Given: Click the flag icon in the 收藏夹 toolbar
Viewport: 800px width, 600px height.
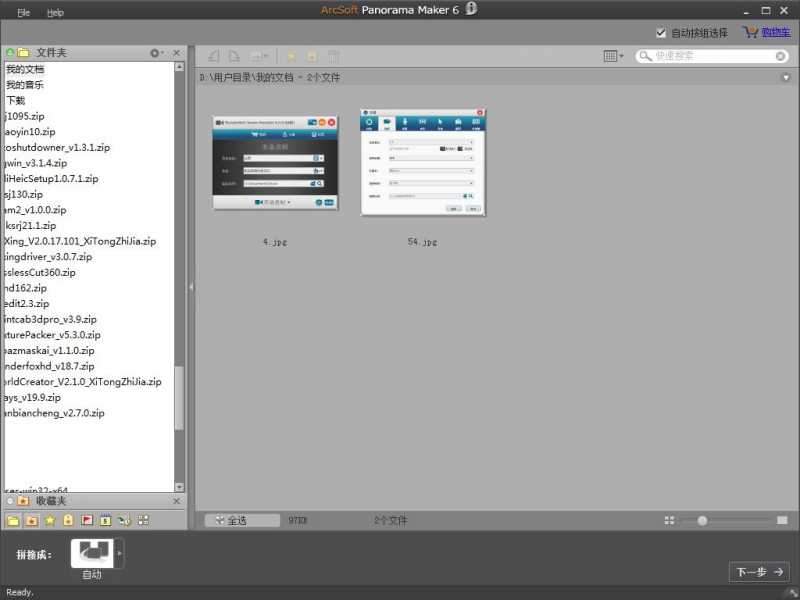Looking at the screenshot, I should [86, 520].
